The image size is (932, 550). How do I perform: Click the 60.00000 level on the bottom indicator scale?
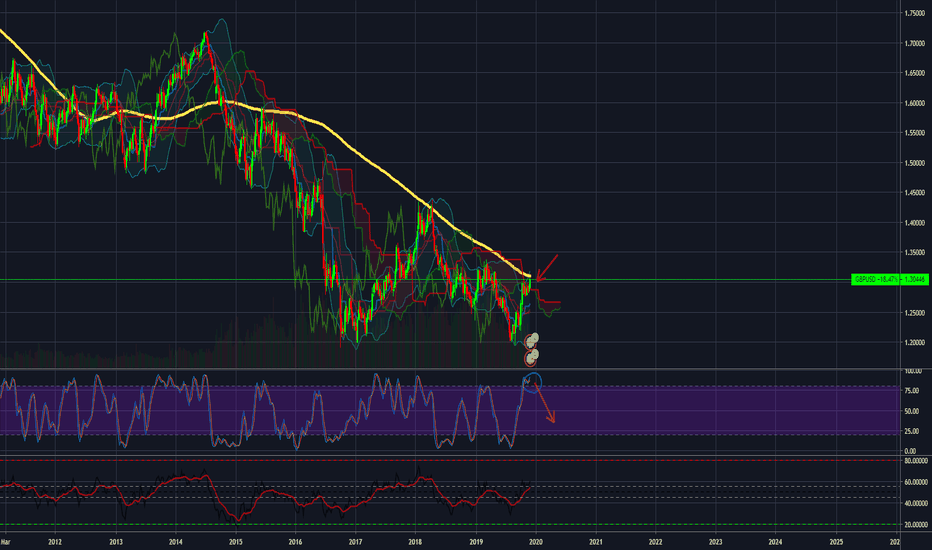[x=913, y=482]
